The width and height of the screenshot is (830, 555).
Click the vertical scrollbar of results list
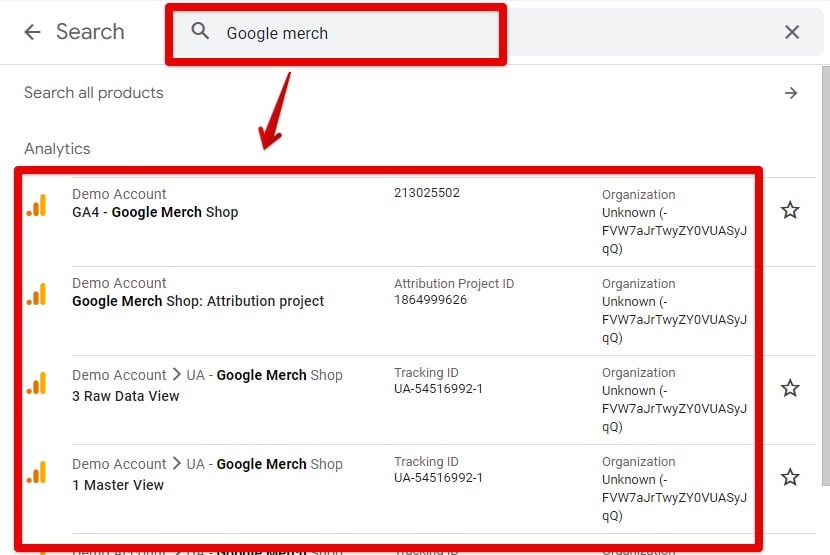click(825, 275)
